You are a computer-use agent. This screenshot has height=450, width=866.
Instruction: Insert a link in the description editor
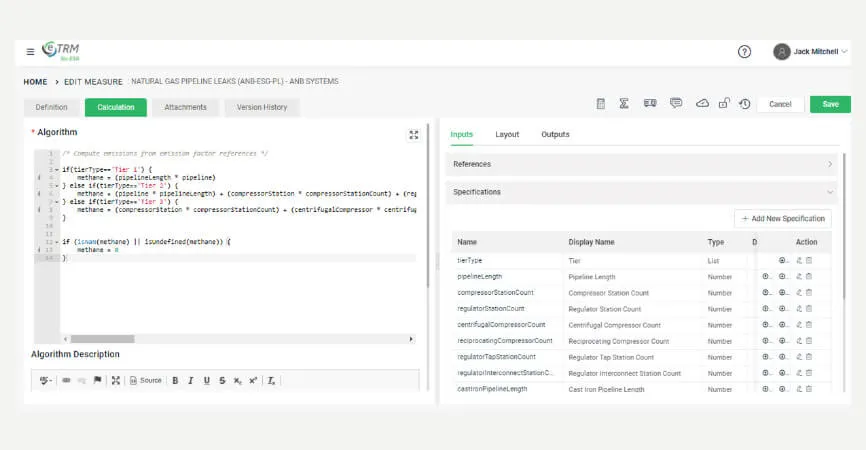[x=66, y=380]
